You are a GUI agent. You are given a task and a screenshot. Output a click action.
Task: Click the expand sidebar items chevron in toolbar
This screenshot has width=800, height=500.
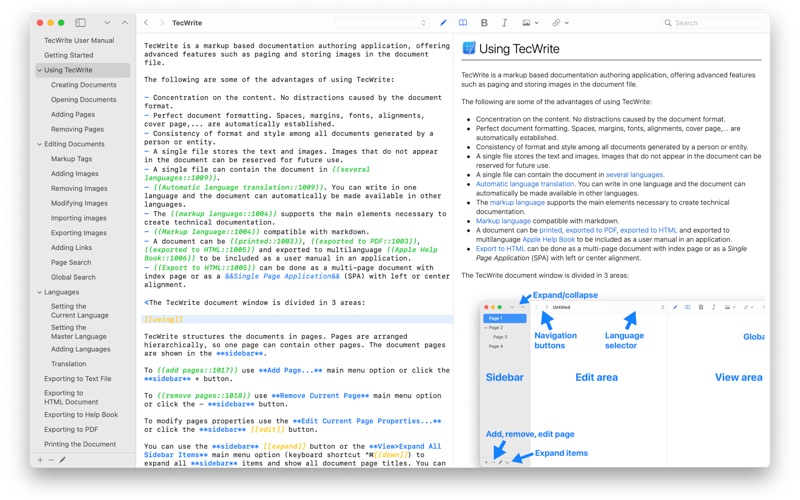pos(107,22)
